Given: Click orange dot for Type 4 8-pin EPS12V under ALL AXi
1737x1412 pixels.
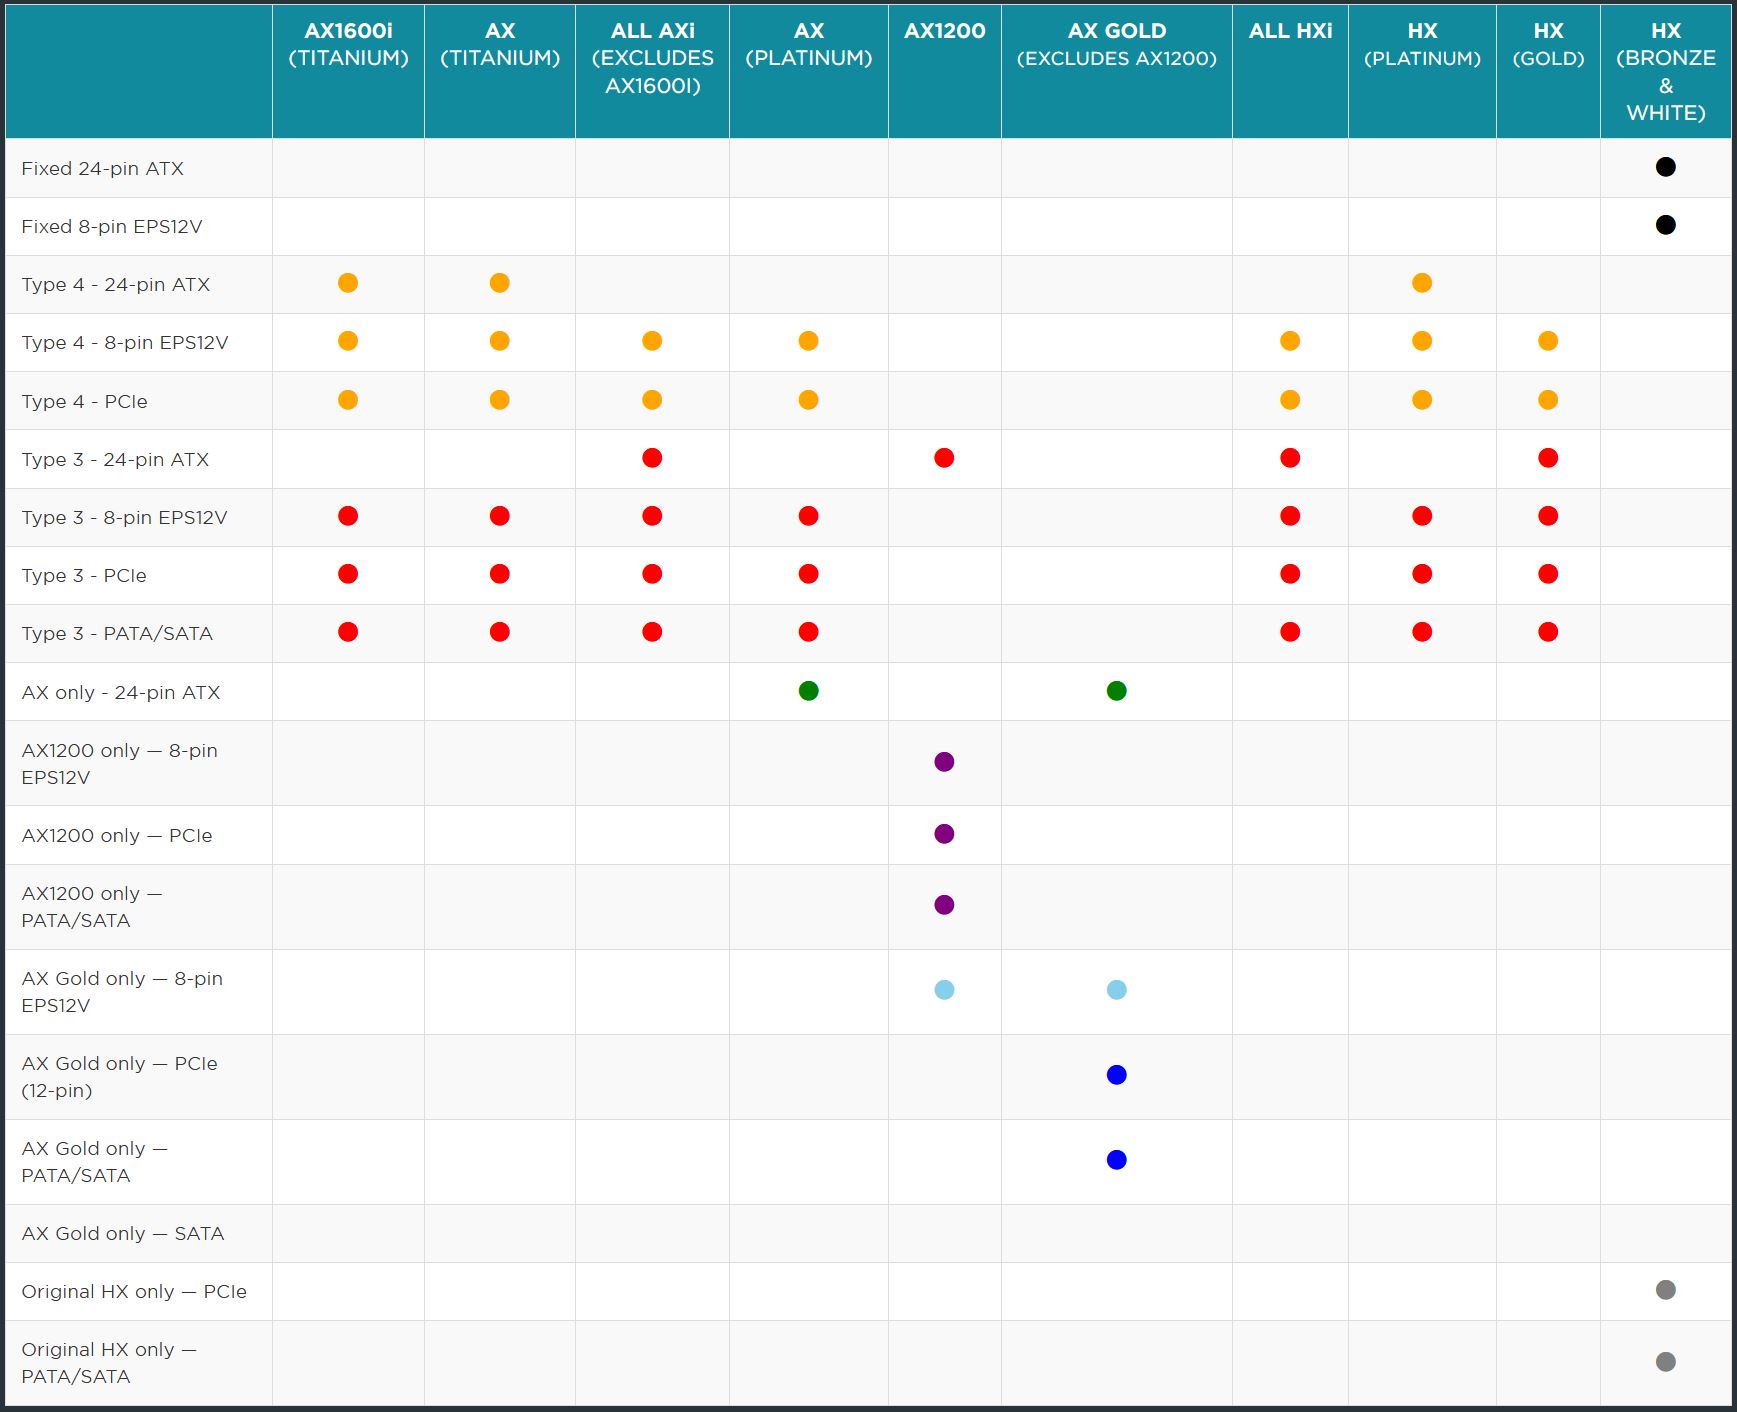Looking at the screenshot, I should coord(652,341).
